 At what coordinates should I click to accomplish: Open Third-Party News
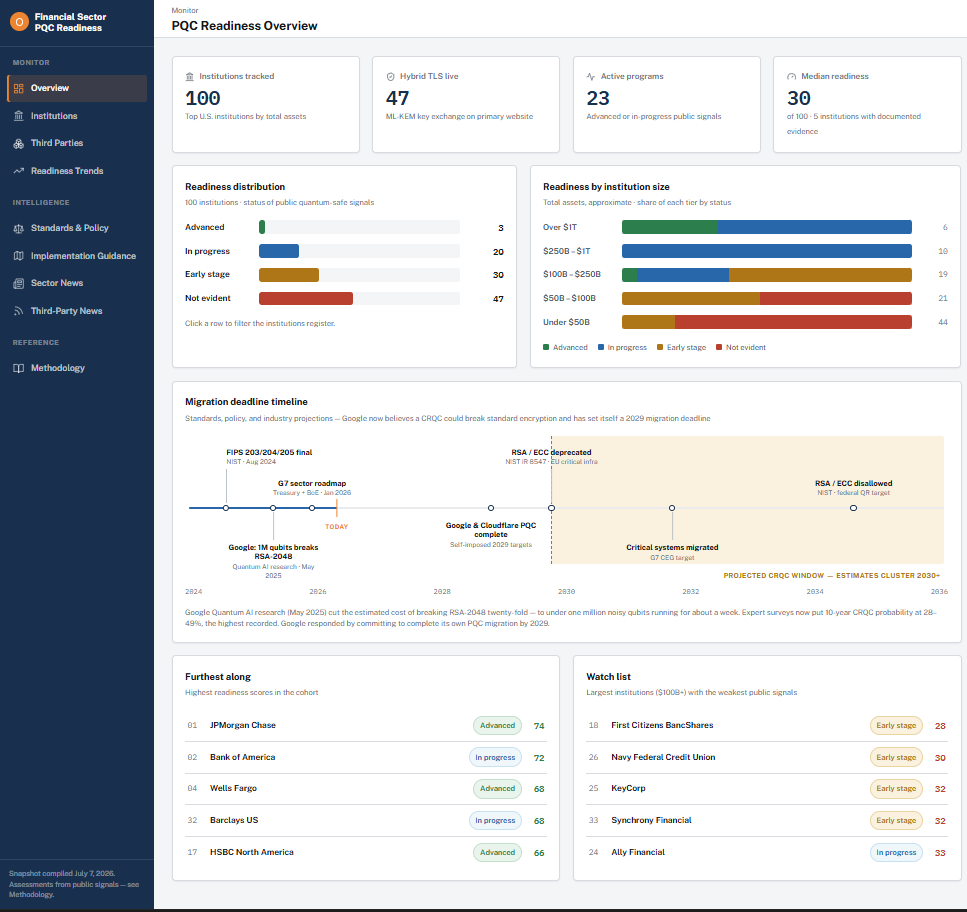(x=77, y=311)
